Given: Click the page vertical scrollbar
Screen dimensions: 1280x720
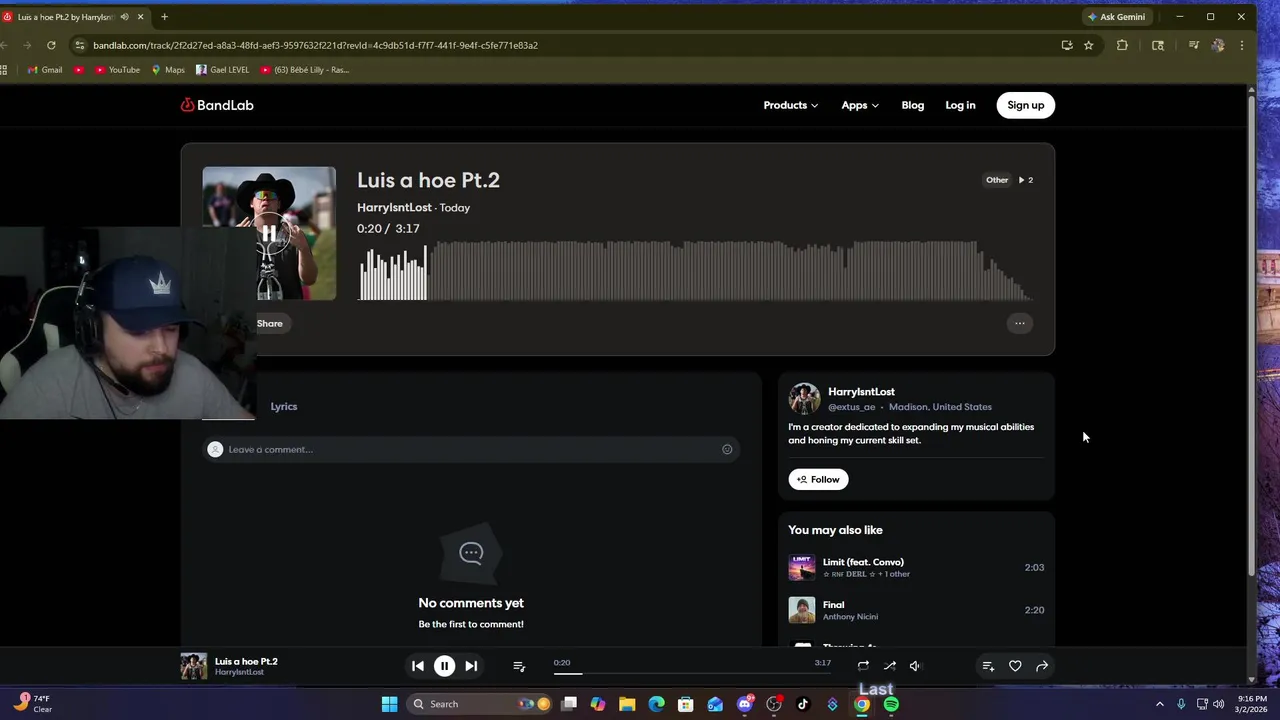Looking at the screenshot, I should [1250, 335].
